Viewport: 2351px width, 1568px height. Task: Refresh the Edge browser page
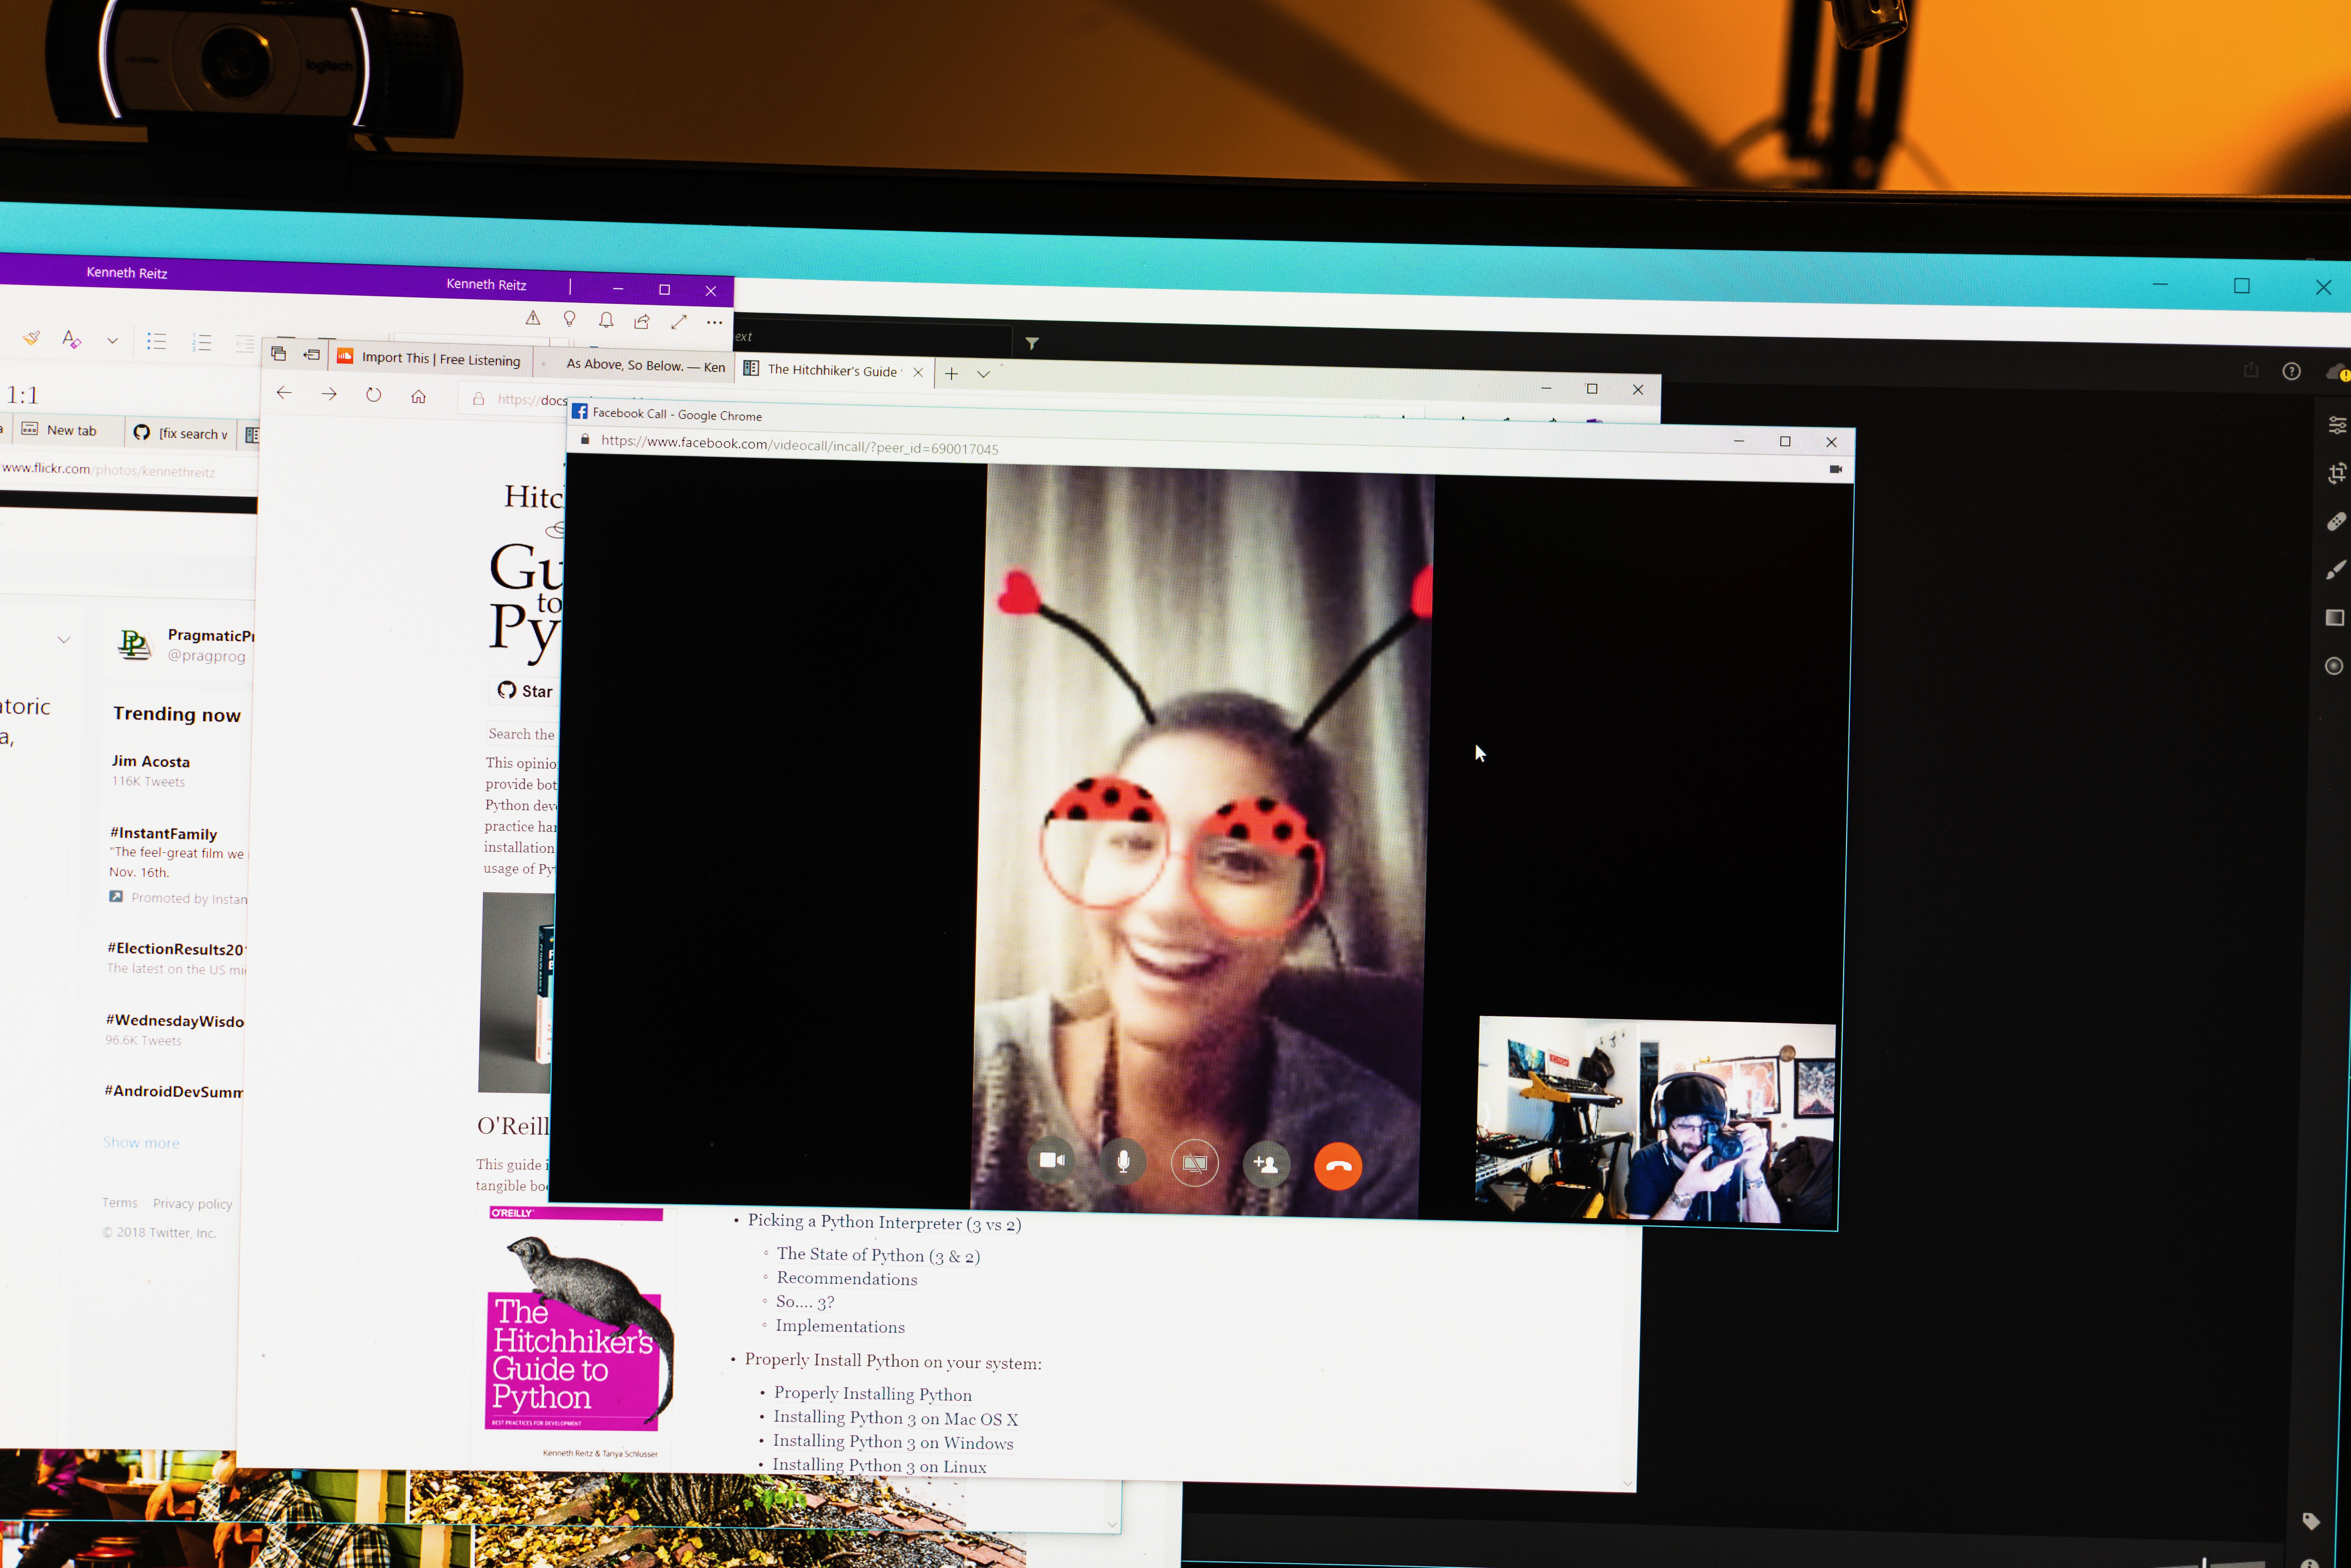pyautogui.click(x=373, y=395)
